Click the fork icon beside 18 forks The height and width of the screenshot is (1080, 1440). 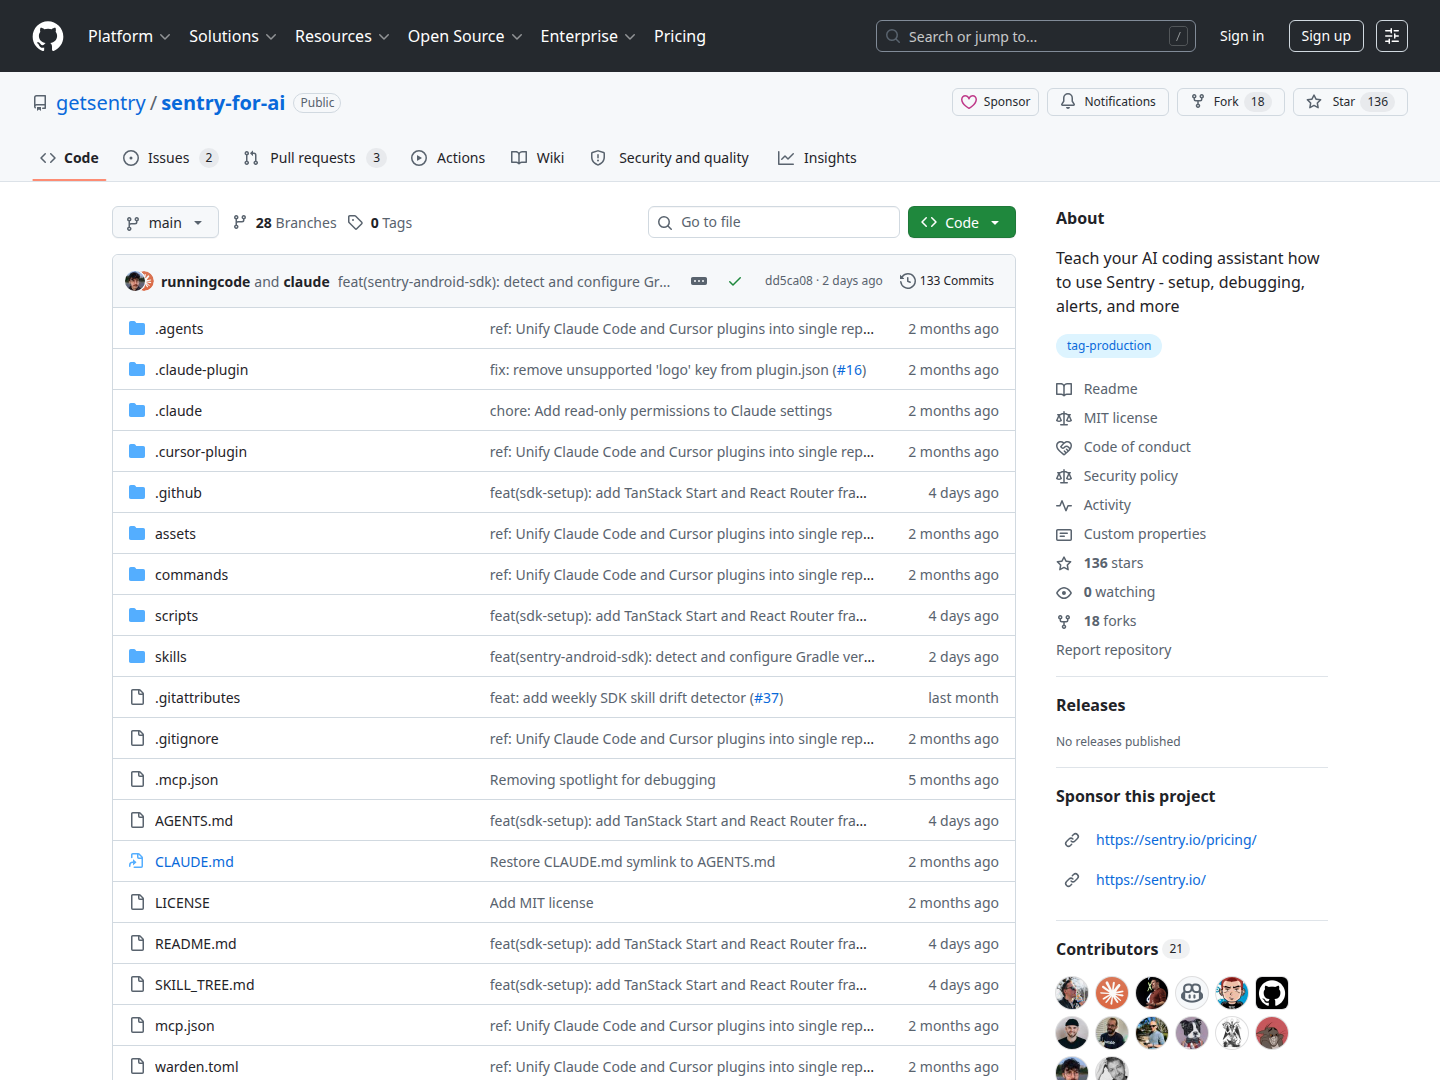1064,621
